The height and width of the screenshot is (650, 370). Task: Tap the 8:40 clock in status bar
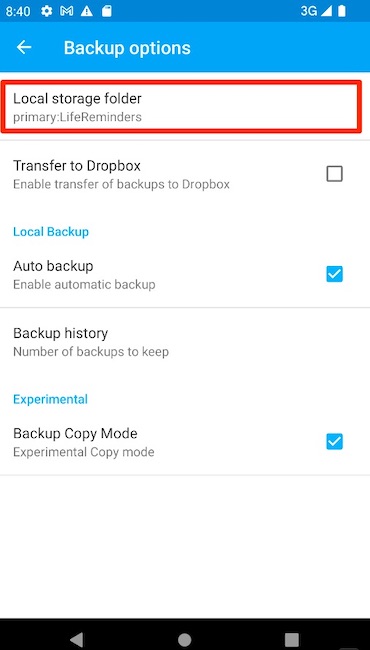18,11
